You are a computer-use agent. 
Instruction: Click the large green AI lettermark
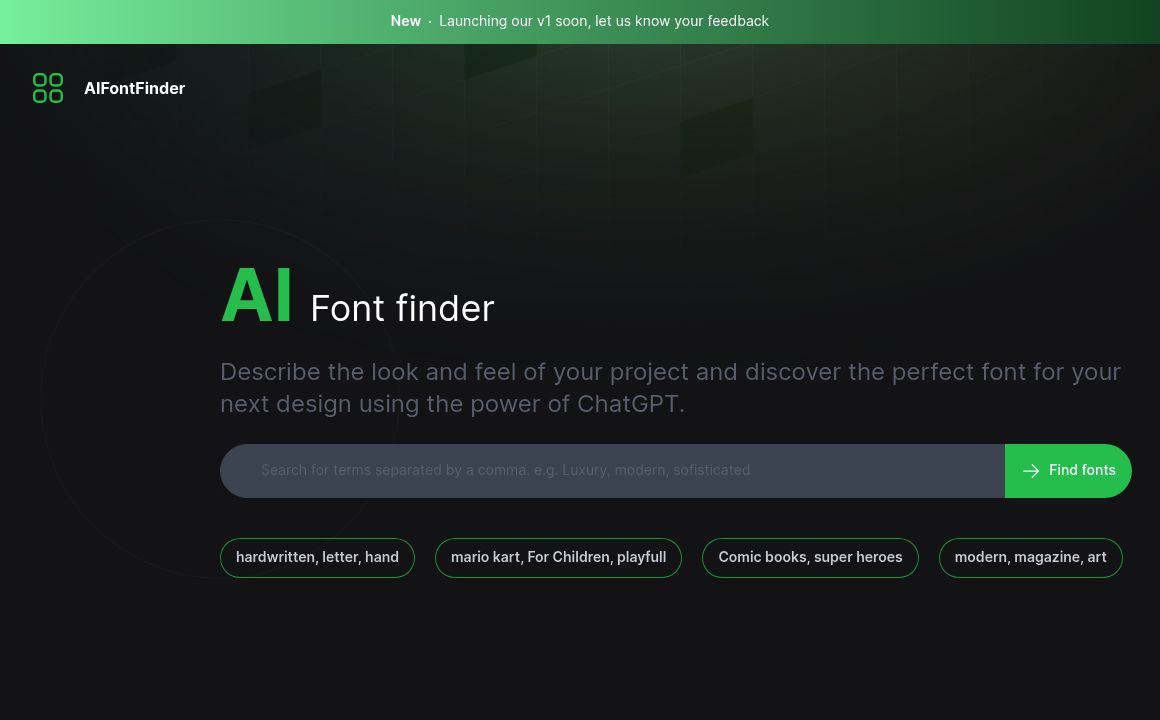pos(257,294)
